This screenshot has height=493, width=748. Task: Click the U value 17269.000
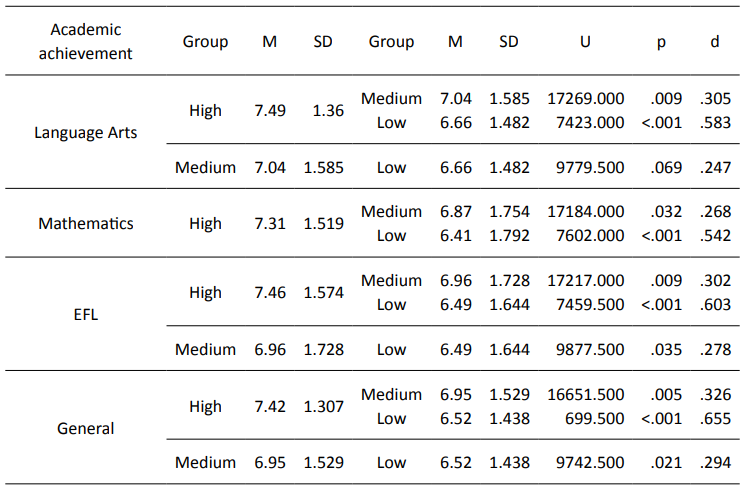[586, 99]
